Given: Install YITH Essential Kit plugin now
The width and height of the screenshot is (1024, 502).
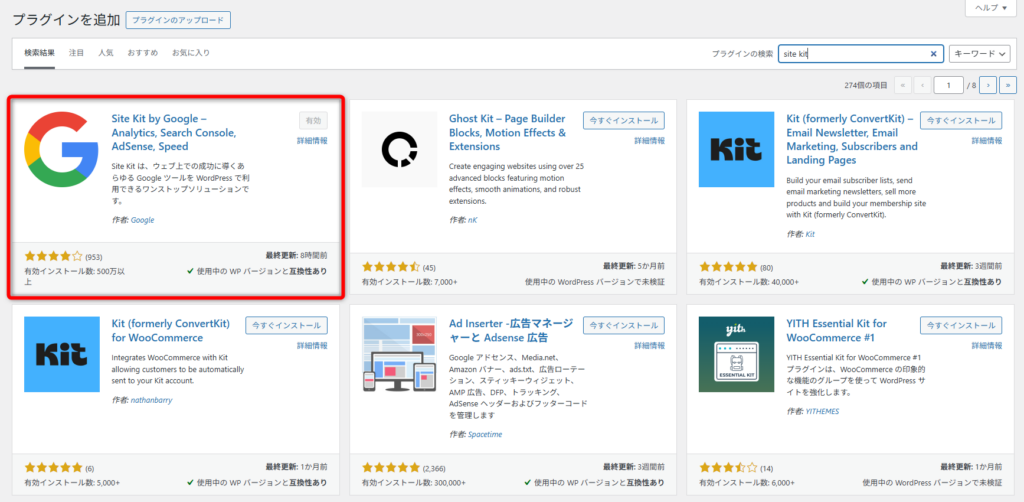Looking at the screenshot, I should (961, 326).
